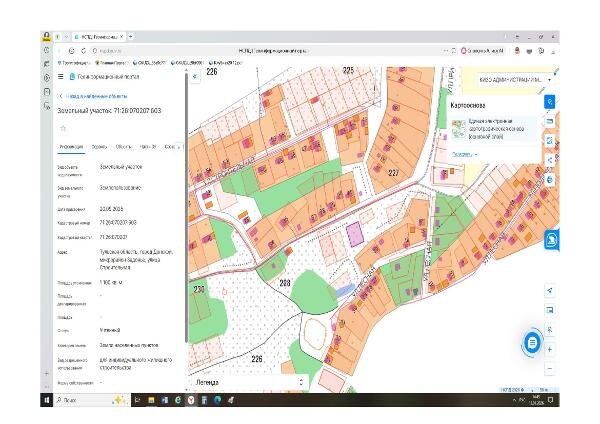
Task: Click the red profile avatar in browser toolbar
Action: [x=517, y=51]
